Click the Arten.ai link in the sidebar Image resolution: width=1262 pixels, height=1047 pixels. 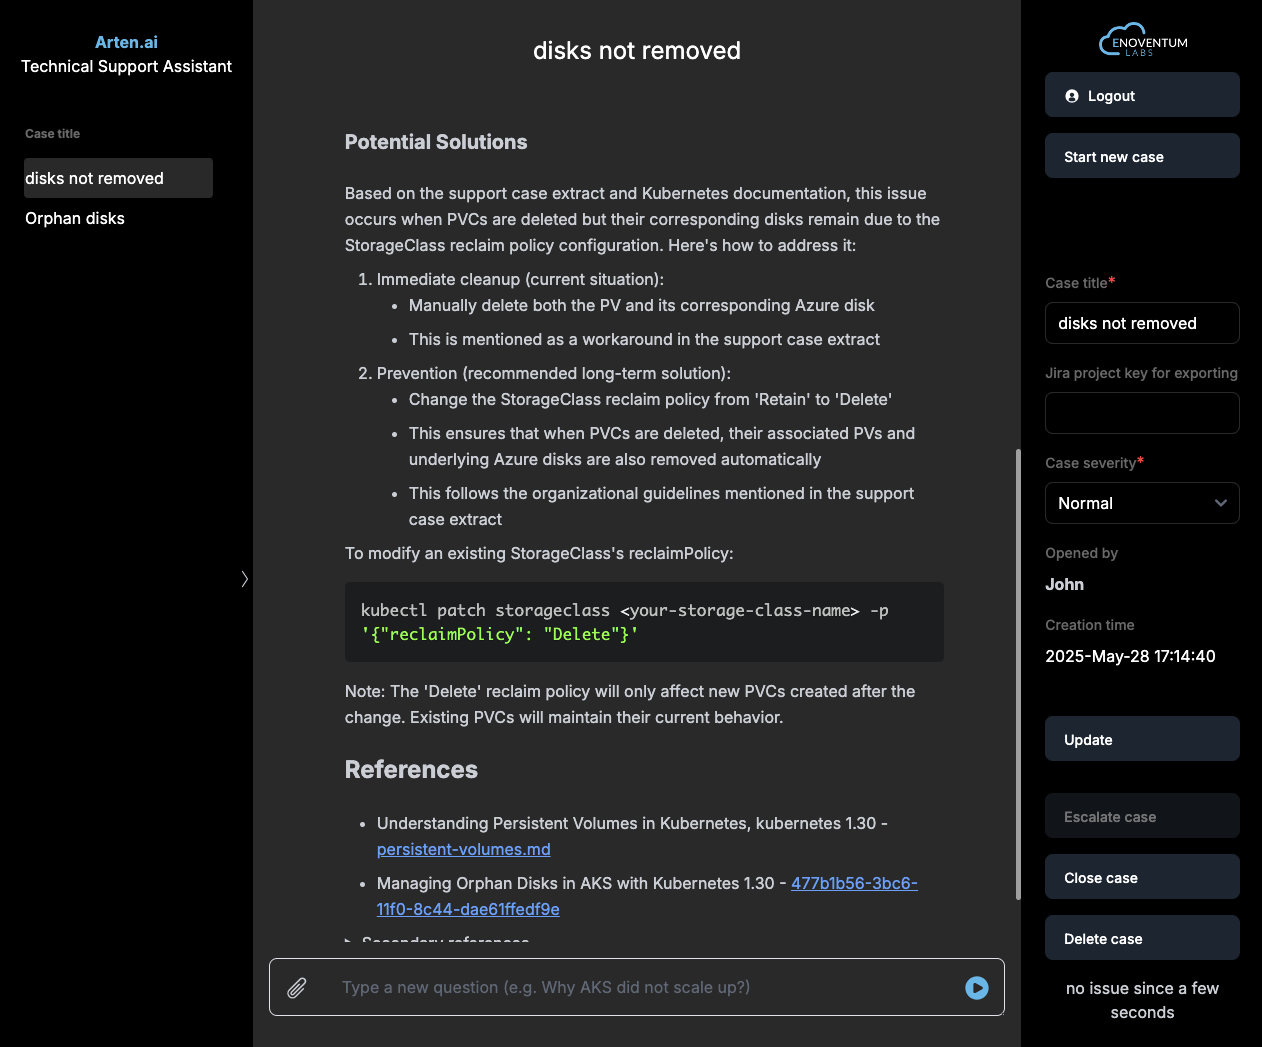coord(126,42)
